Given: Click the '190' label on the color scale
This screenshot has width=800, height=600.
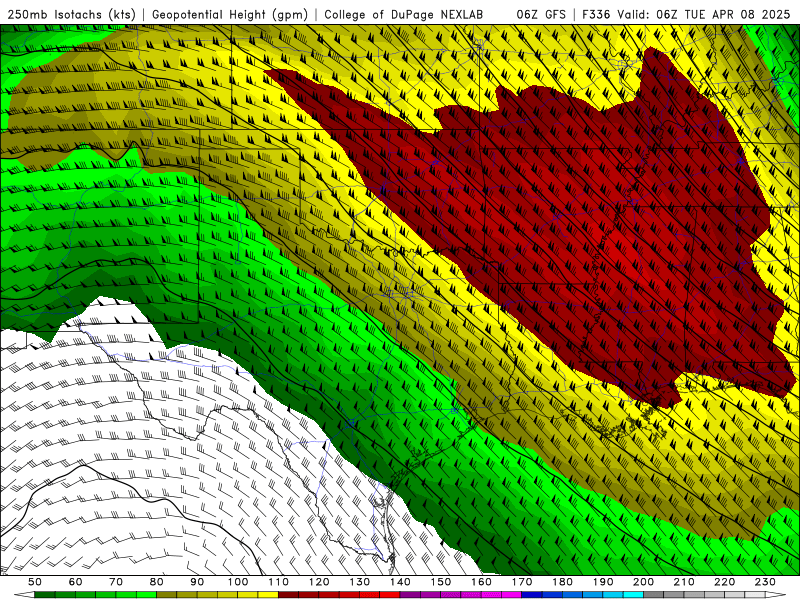Looking at the screenshot, I should [x=603, y=582].
